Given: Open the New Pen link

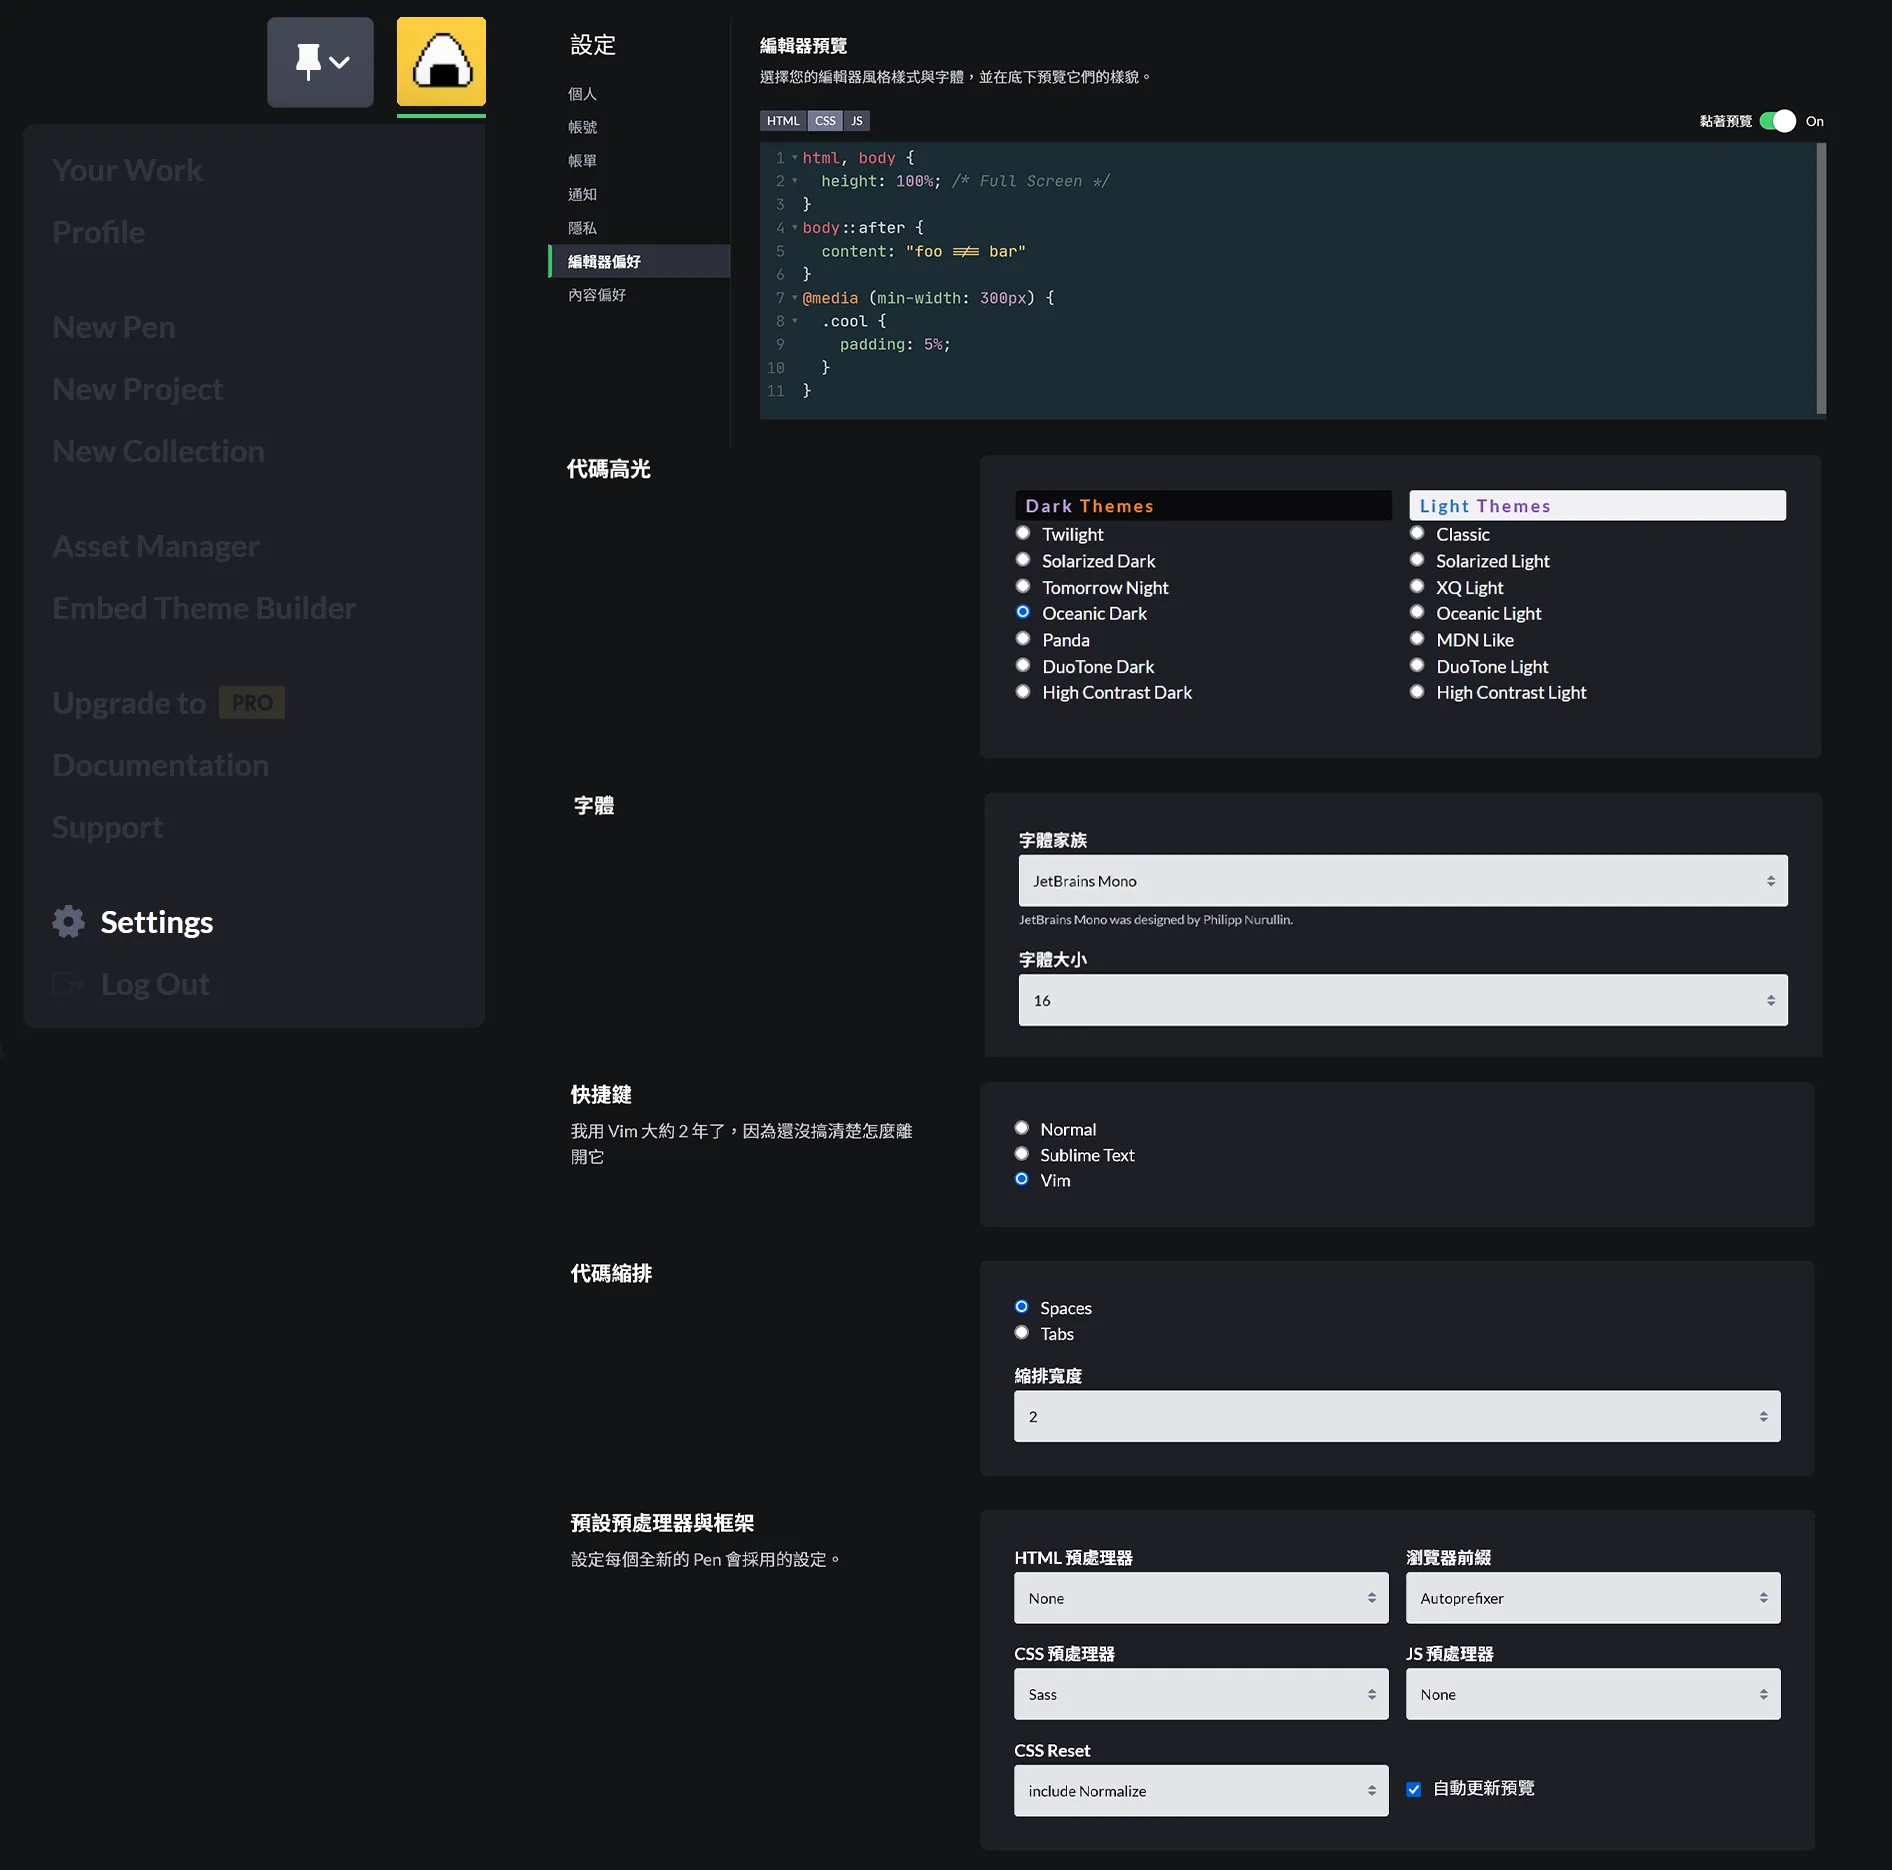Looking at the screenshot, I should click(114, 327).
